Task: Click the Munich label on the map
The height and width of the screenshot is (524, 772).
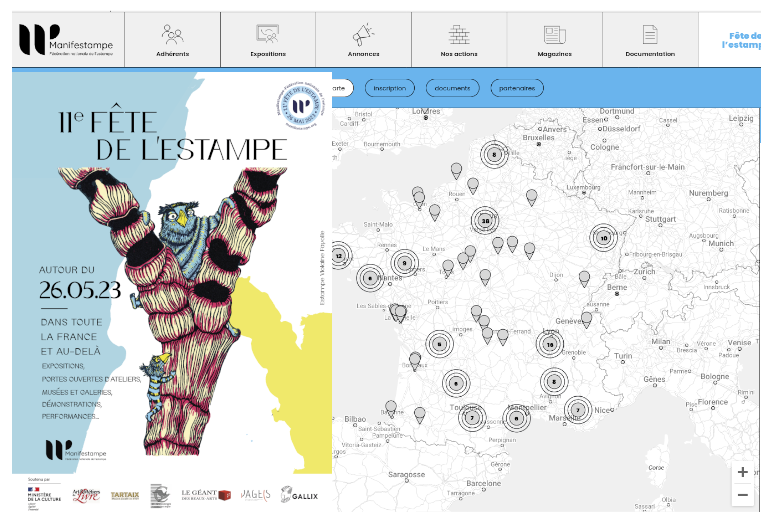Action: [x=721, y=243]
